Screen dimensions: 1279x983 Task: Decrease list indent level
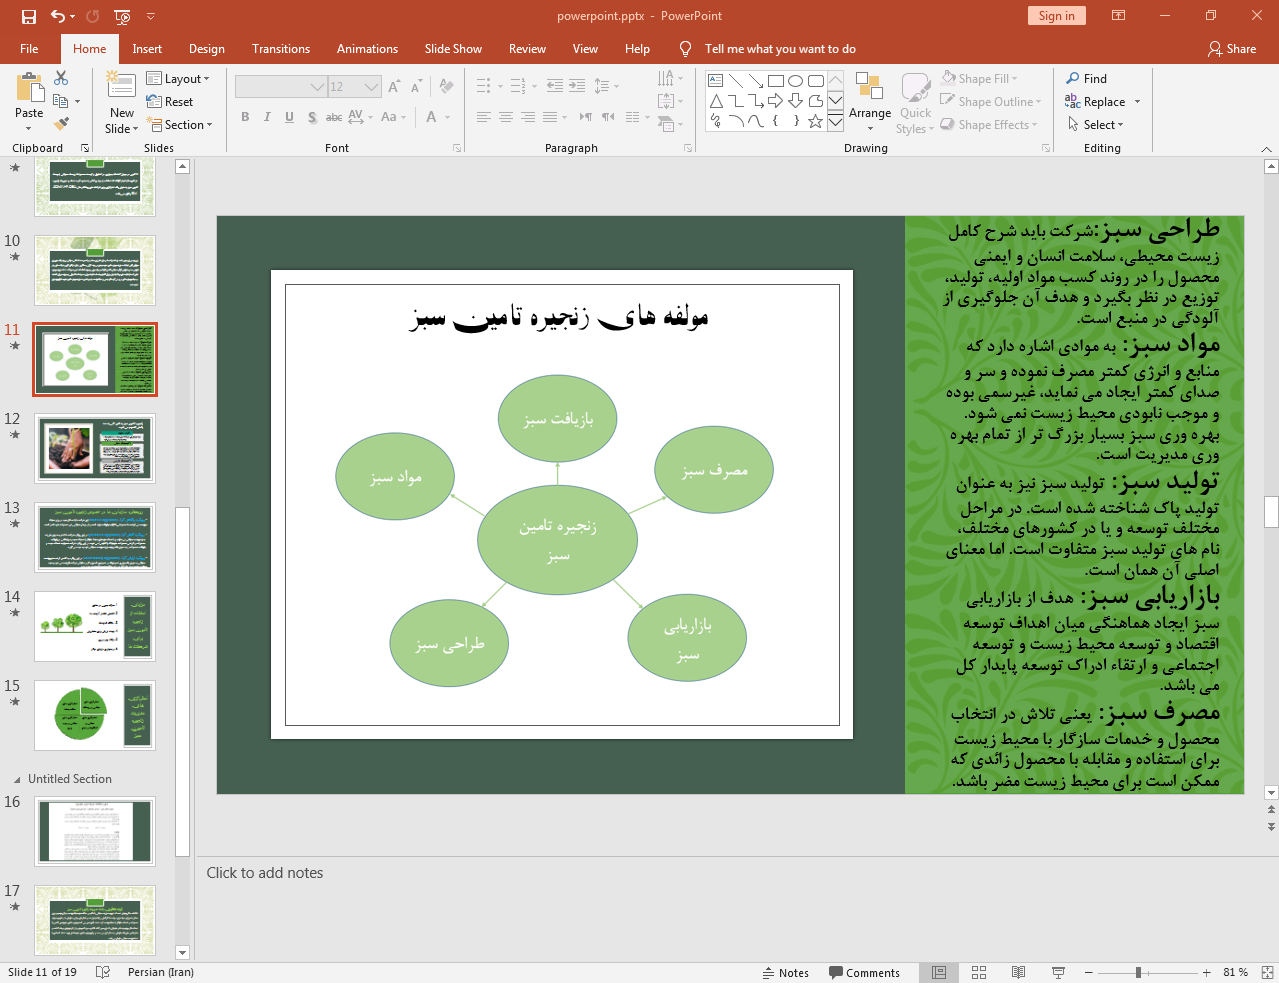point(555,86)
